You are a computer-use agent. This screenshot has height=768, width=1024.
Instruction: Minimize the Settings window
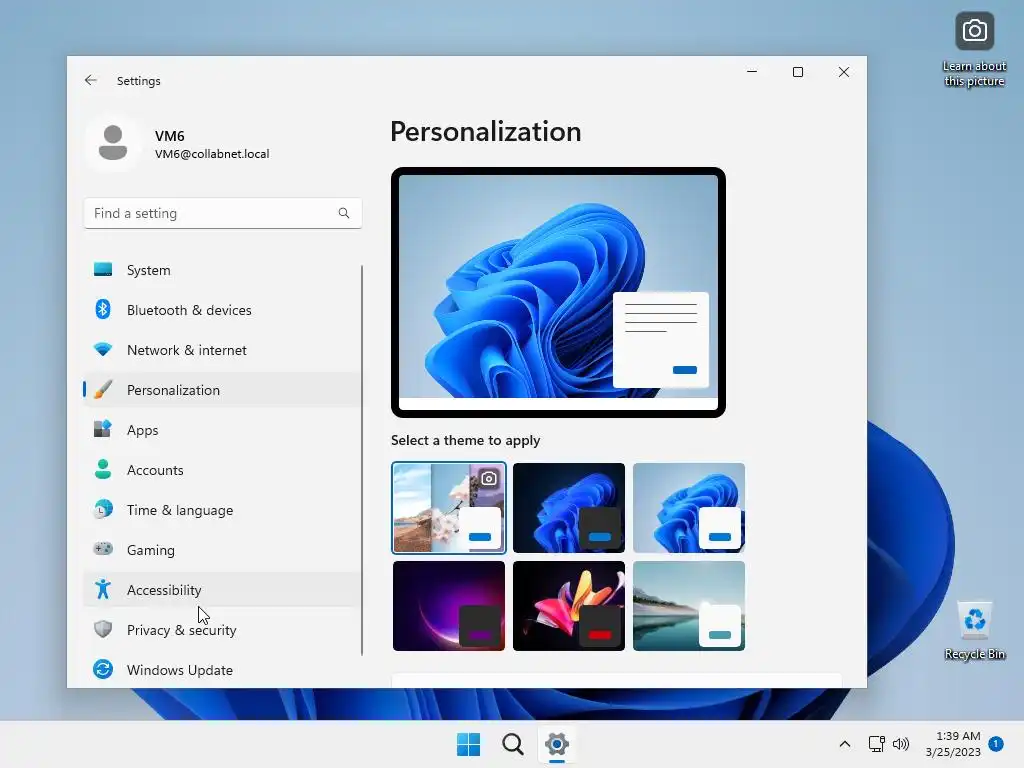click(752, 72)
